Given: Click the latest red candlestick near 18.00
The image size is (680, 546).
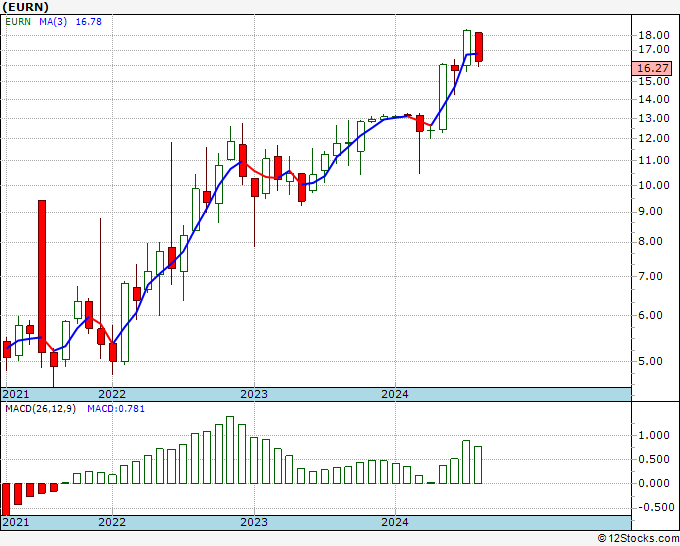Looking at the screenshot, I should 479,47.
